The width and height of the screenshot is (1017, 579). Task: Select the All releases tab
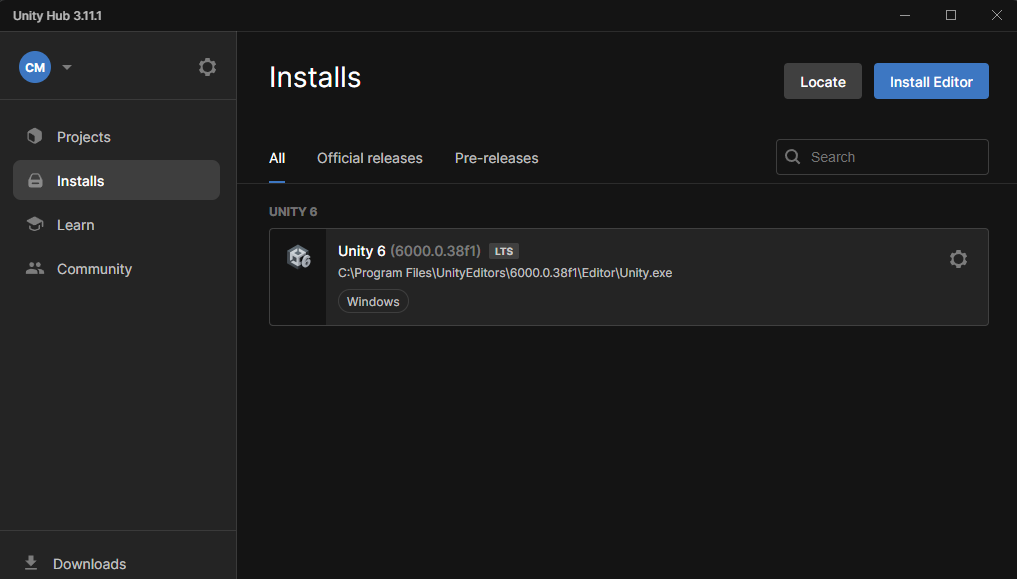pos(277,158)
